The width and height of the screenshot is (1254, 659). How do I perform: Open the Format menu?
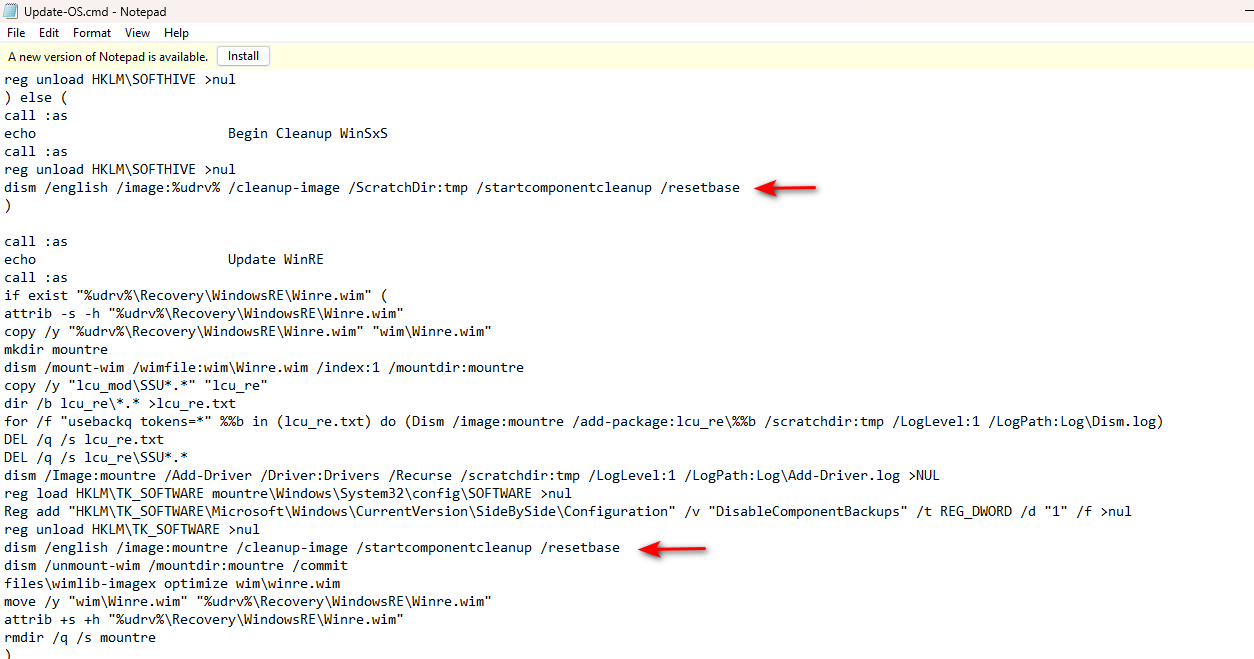coord(92,33)
